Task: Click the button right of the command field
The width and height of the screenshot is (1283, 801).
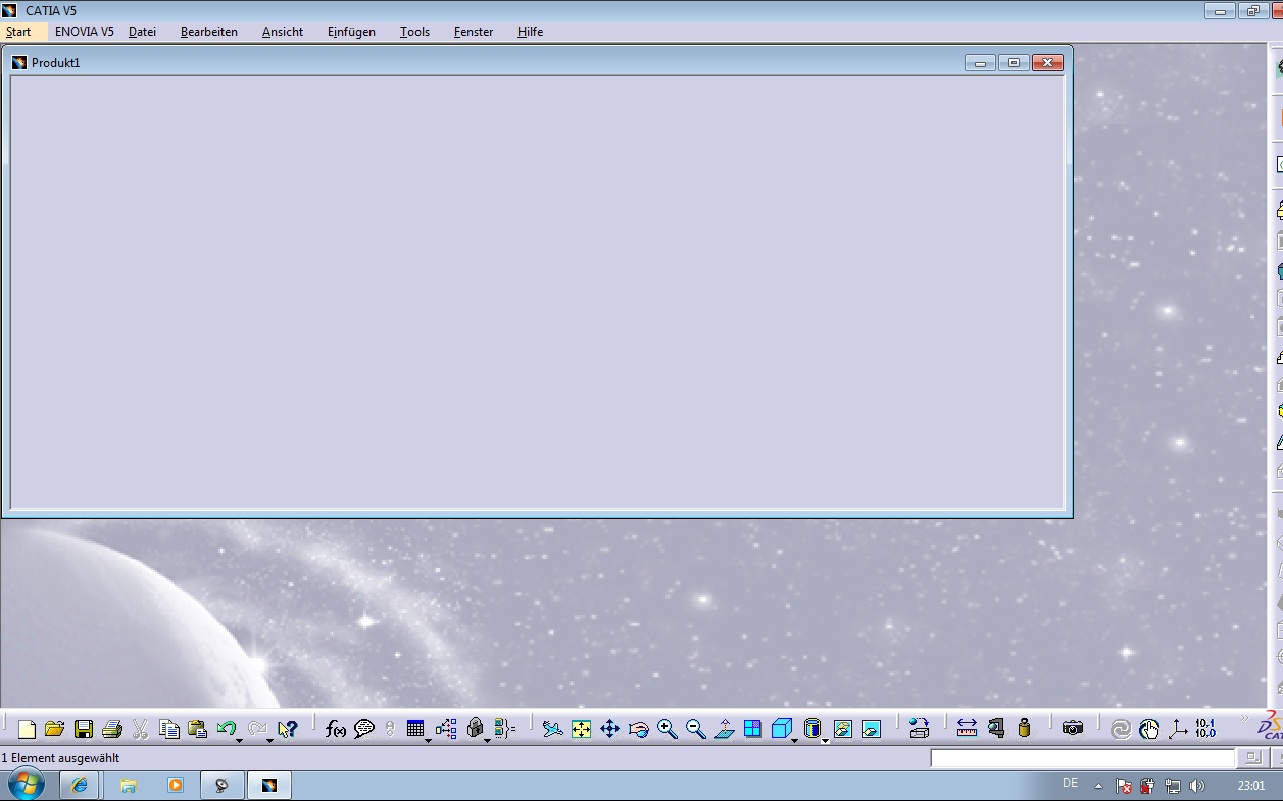Action: coord(1251,758)
